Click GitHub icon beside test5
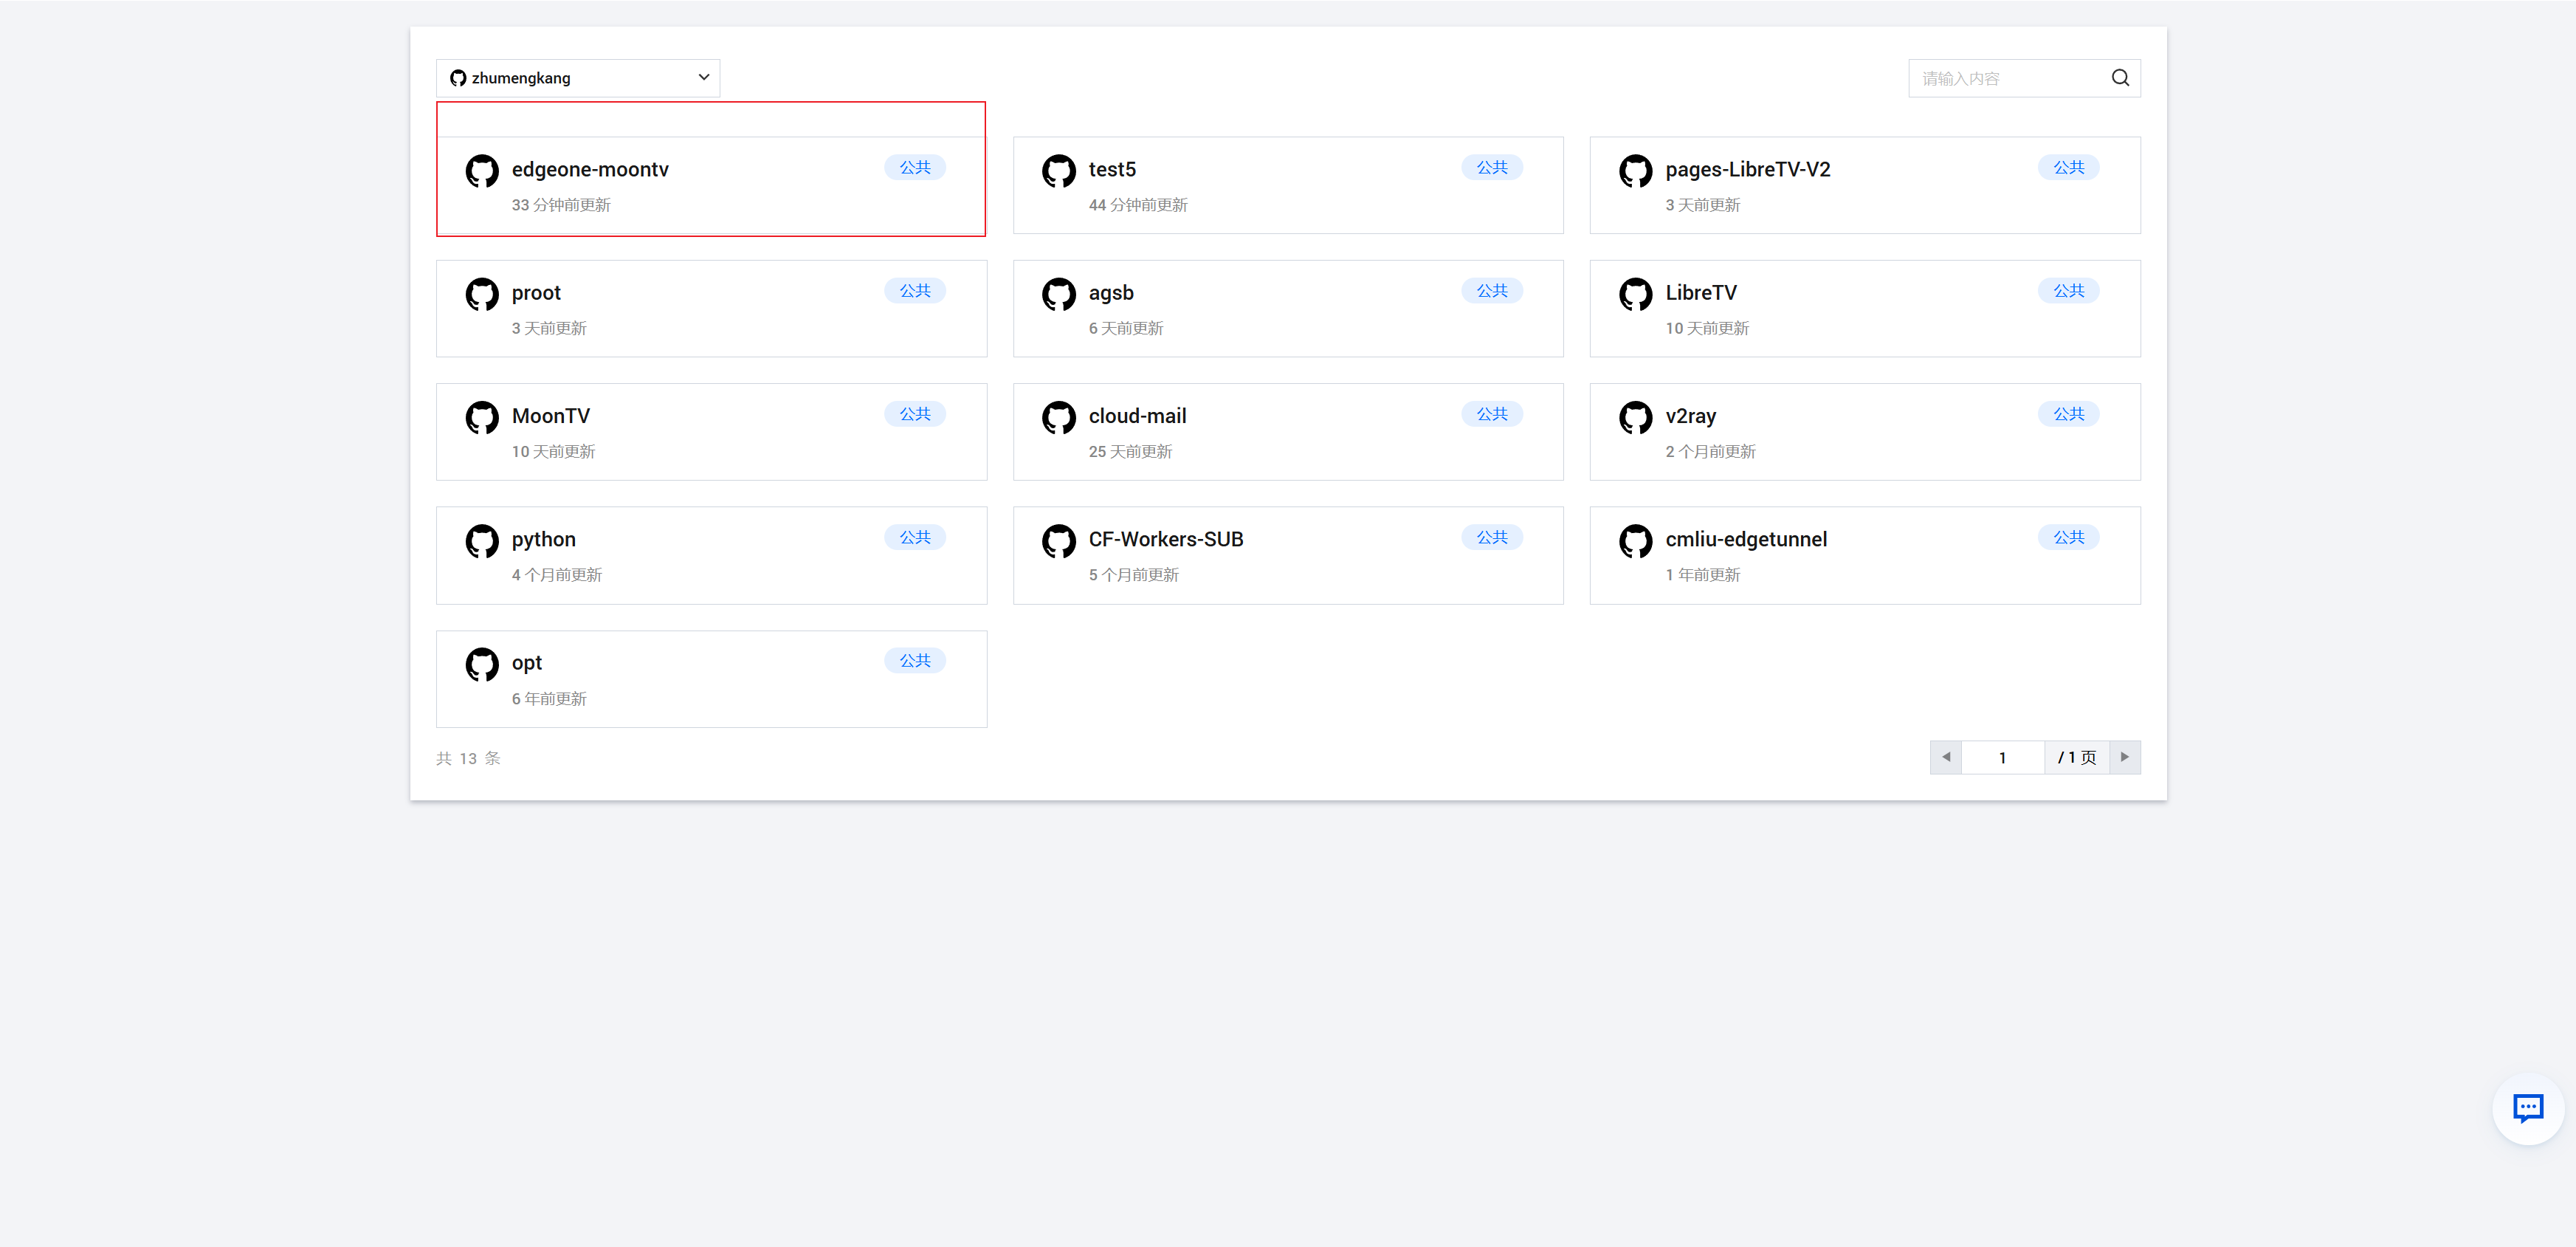The height and width of the screenshot is (1247, 2576). click(x=1058, y=171)
